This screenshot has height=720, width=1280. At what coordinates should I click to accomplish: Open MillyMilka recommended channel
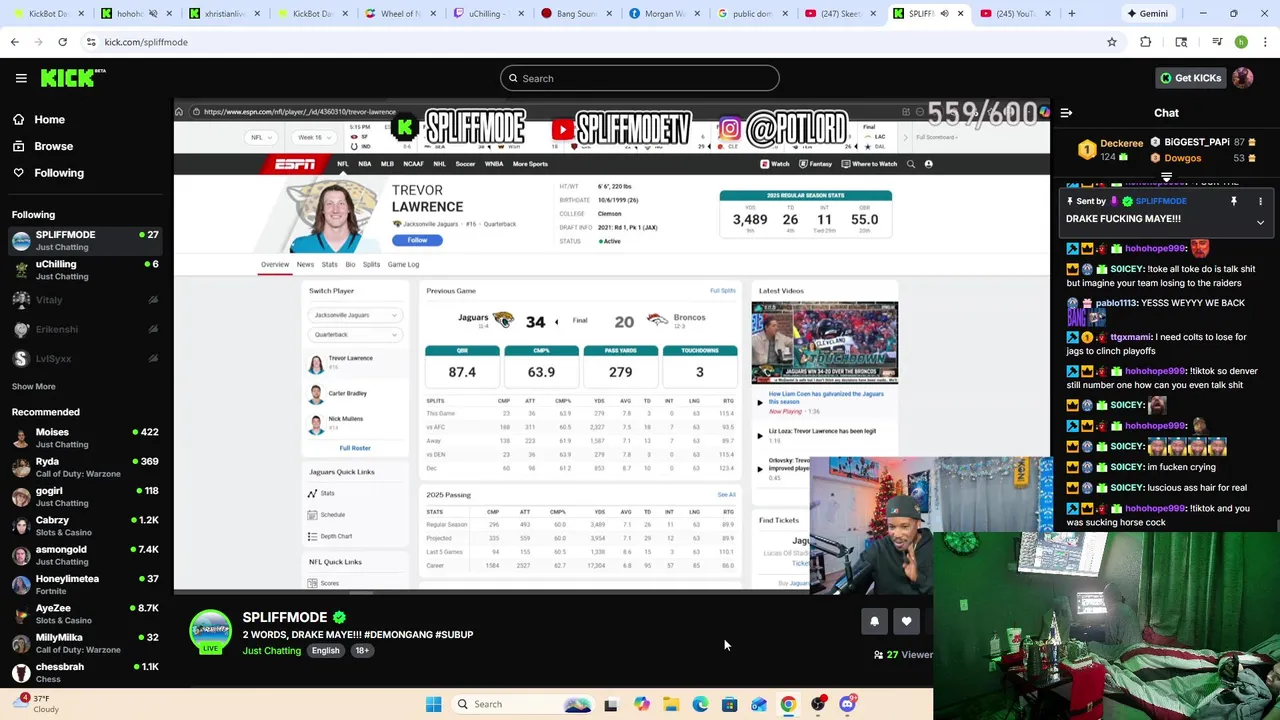(86, 643)
